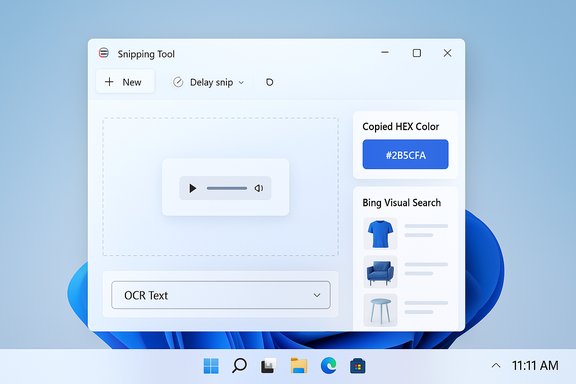Launch Microsoft Edge from taskbar

pyautogui.click(x=328, y=366)
